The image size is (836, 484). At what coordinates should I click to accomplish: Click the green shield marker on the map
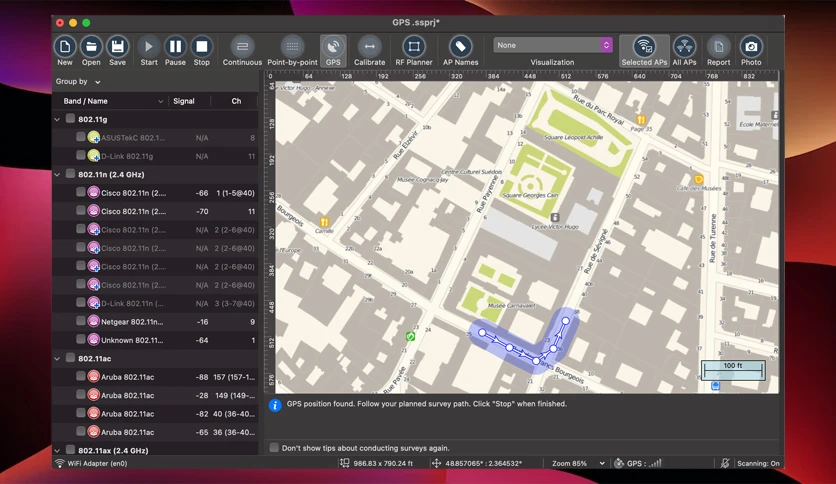click(x=410, y=336)
